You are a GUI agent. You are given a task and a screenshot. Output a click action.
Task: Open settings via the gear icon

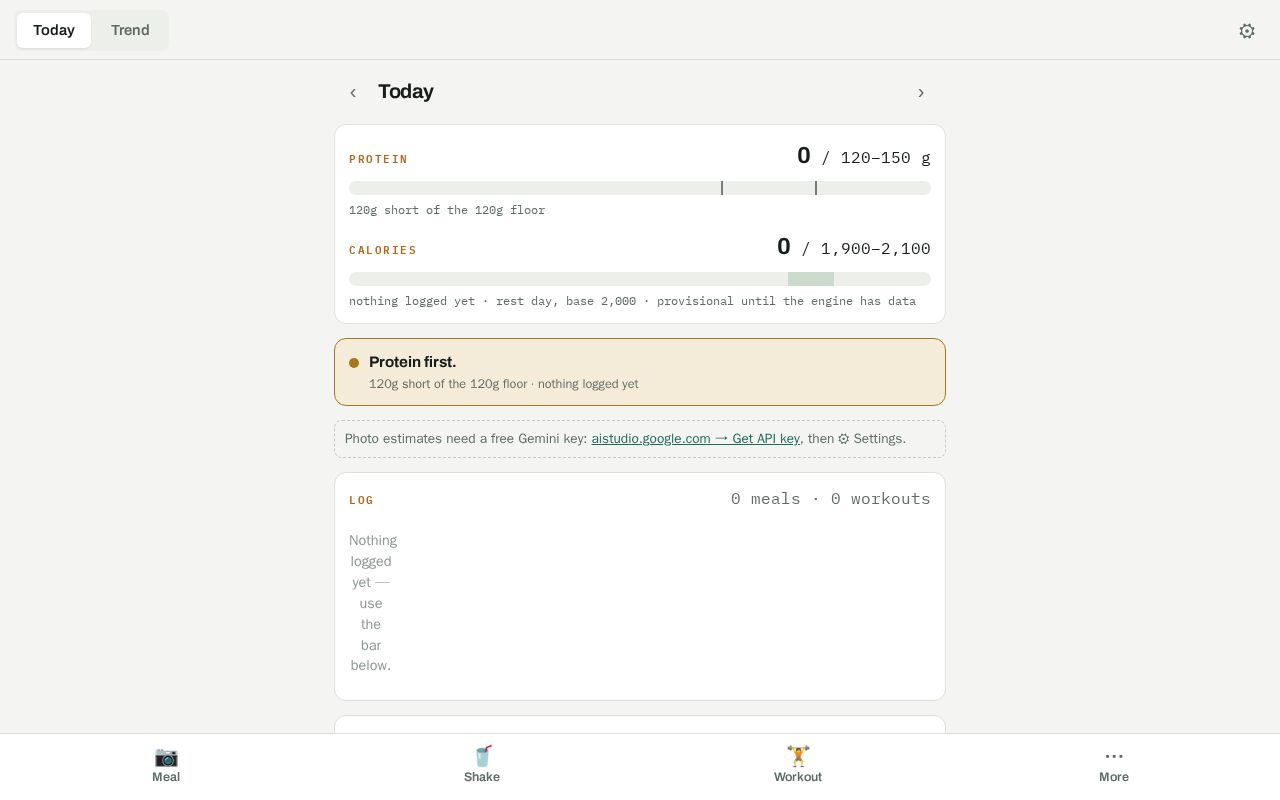(x=1247, y=31)
